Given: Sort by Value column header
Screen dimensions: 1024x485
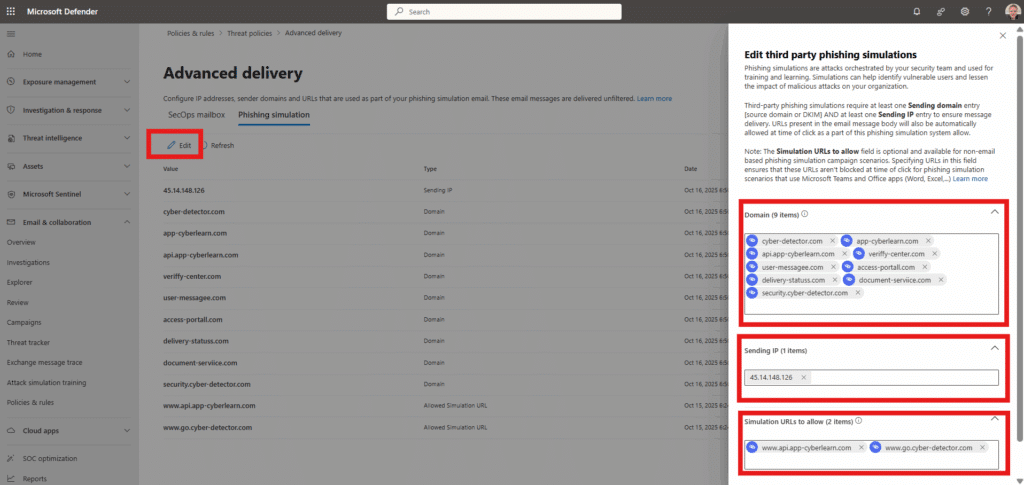Looking at the screenshot, I should [x=170, y=168].
